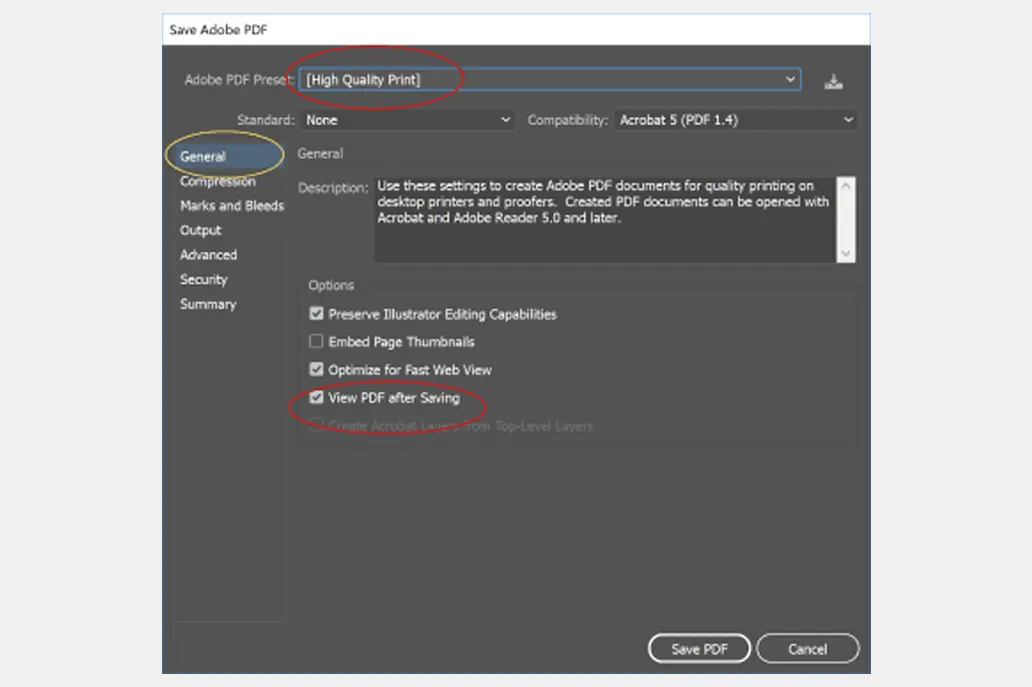
Task: Enable Embed Page Thumbnails checkbox
Action: pos(317,342)
